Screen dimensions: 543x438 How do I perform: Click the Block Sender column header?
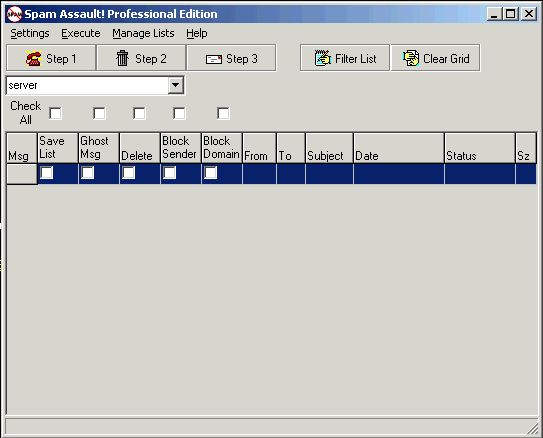pos(181,148)
